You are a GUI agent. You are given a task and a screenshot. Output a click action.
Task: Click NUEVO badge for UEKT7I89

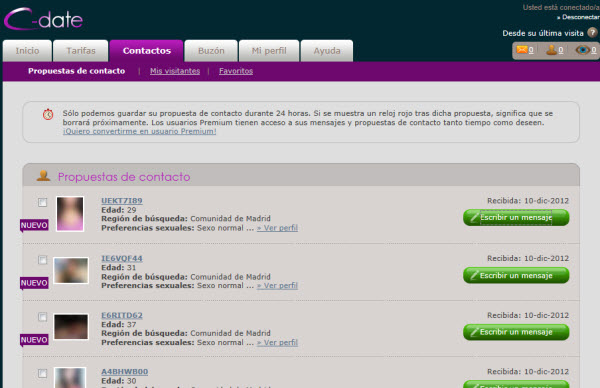34,225
